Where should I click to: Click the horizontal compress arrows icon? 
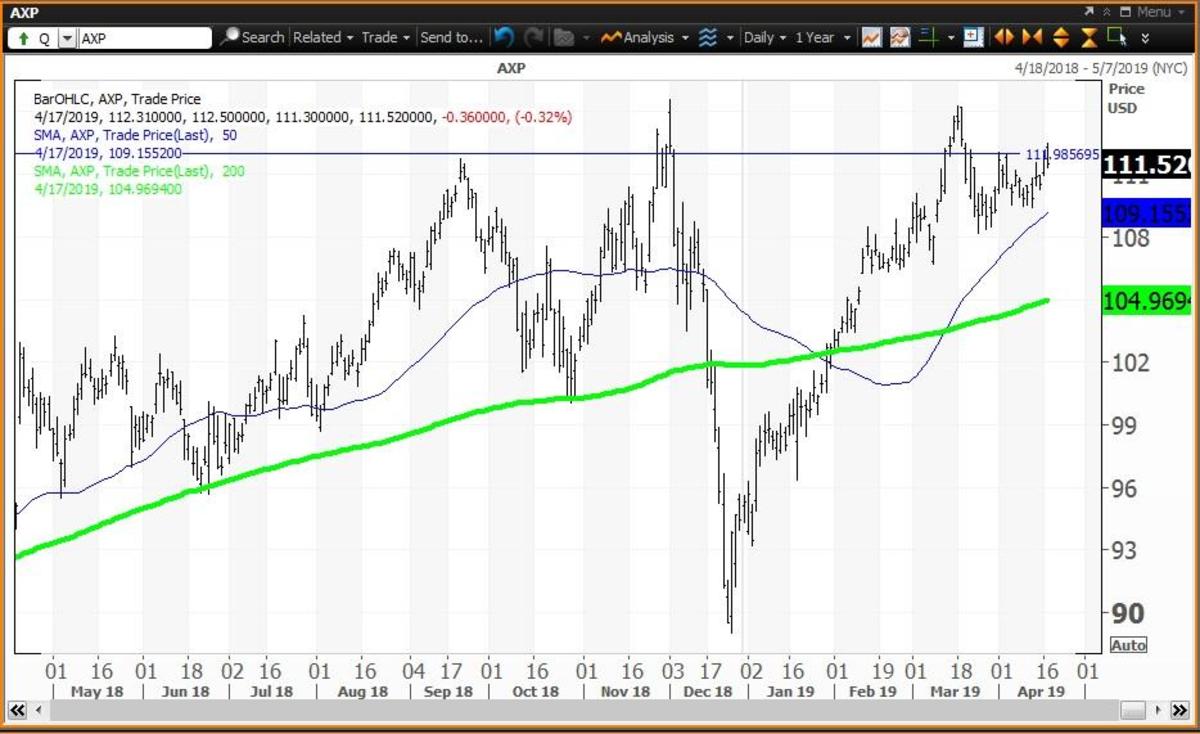click(1032, 37)
